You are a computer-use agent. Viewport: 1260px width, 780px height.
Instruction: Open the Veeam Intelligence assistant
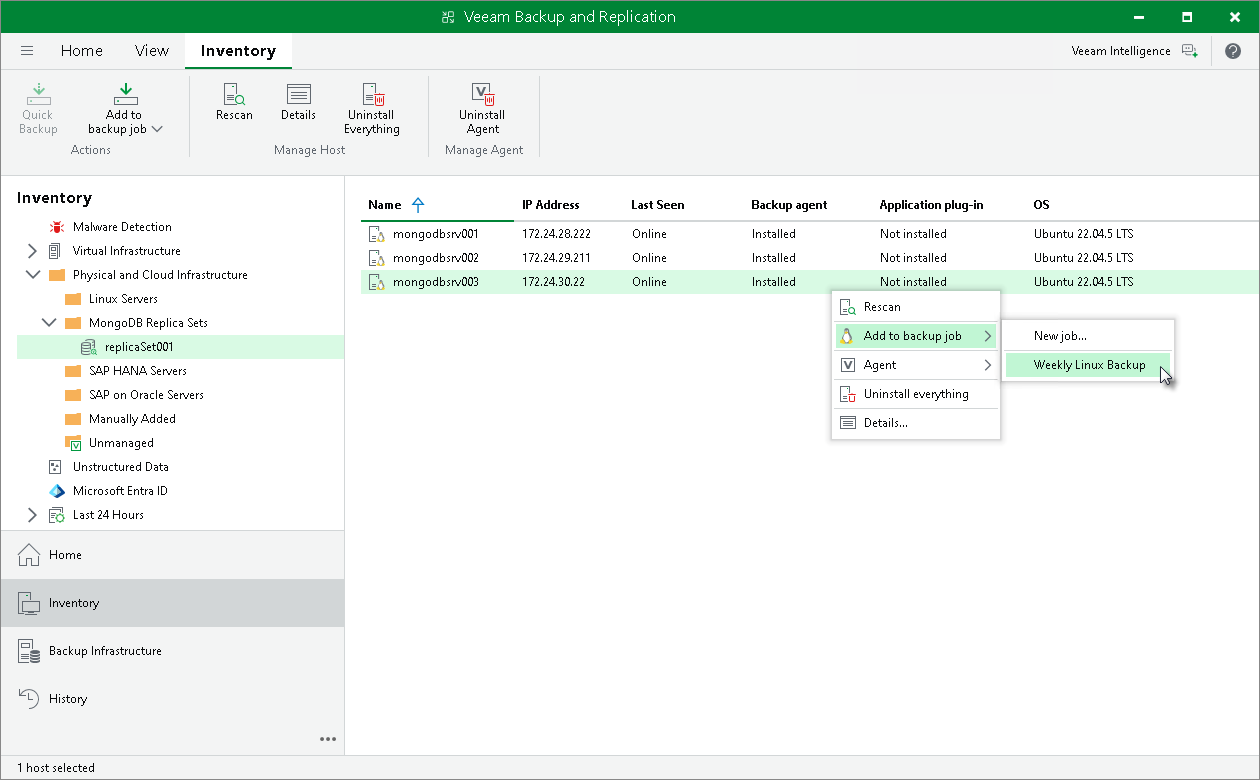pos(1133,51)
